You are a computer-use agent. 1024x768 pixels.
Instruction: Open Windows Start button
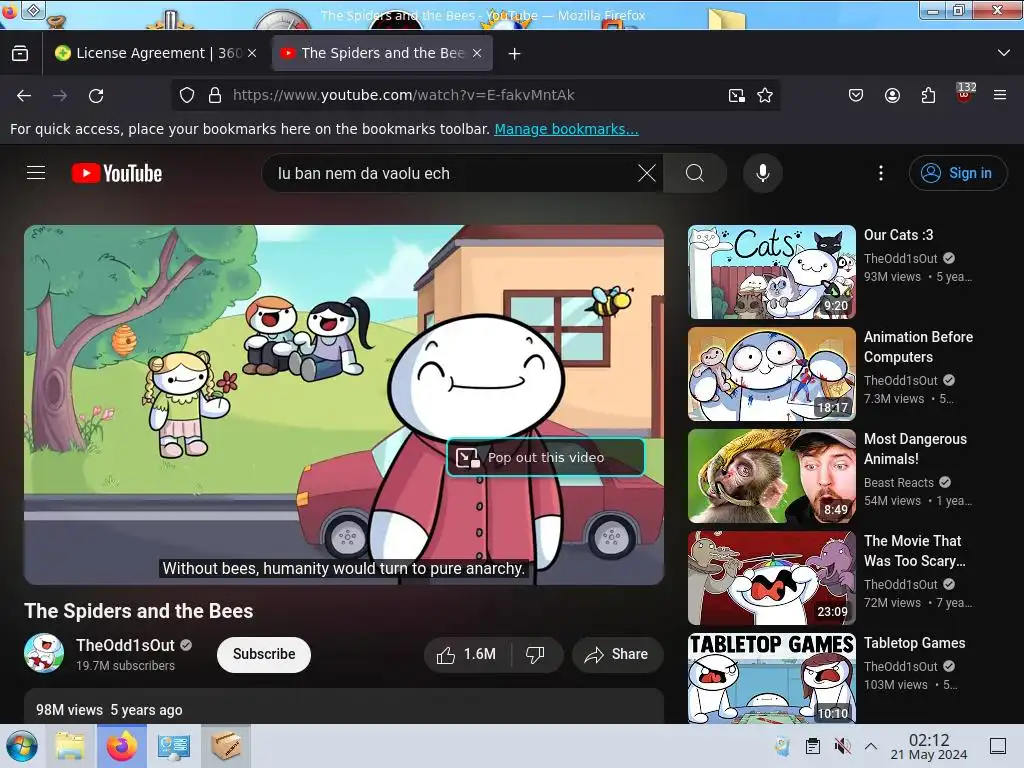click(x=22, y=746)
